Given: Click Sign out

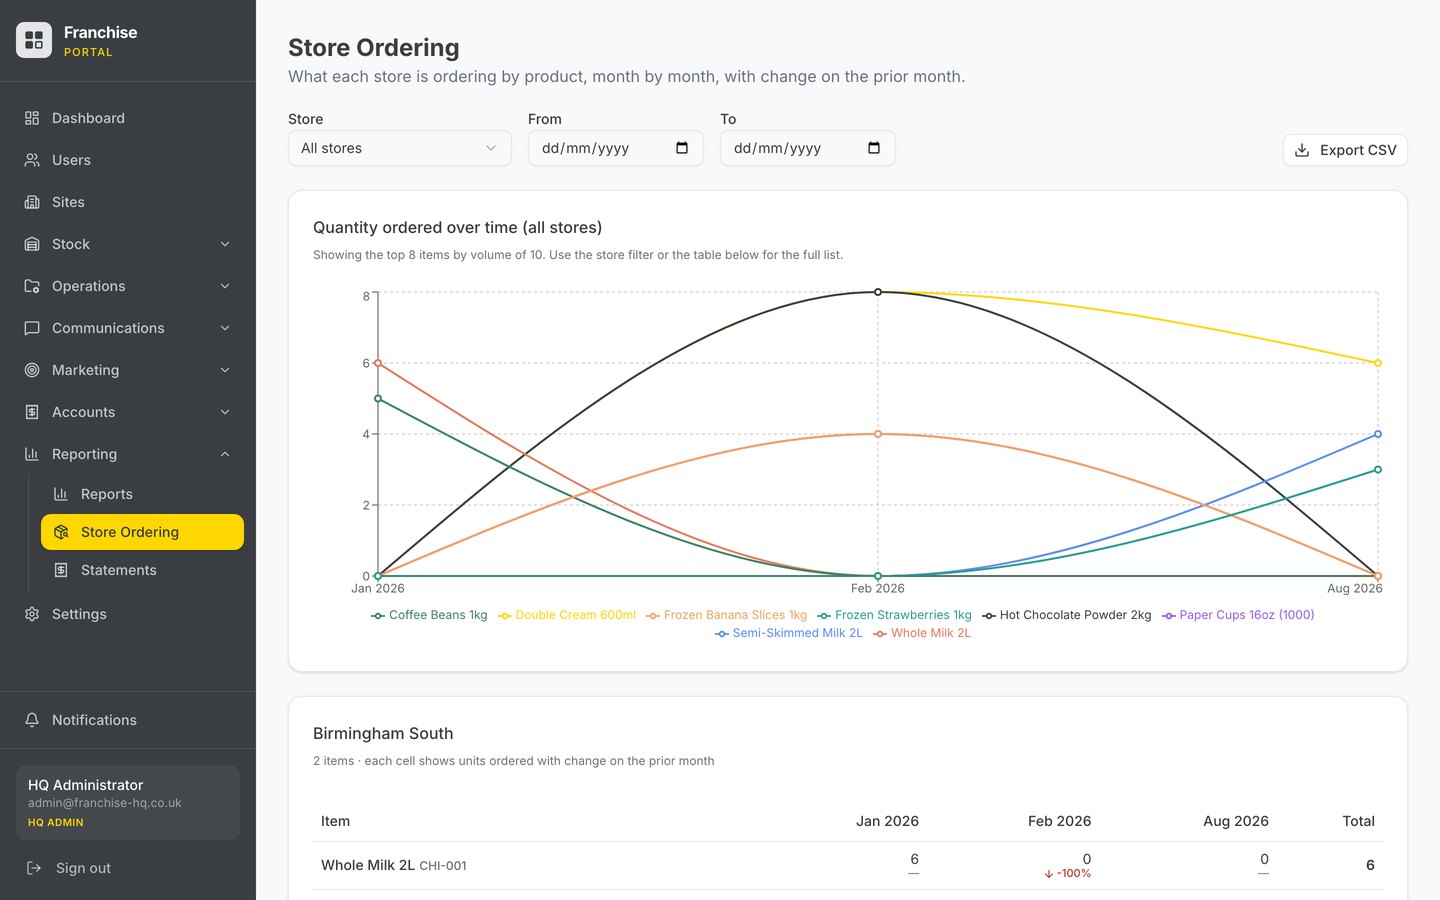Looking at the screenshot, I should (x=128, y=868).
